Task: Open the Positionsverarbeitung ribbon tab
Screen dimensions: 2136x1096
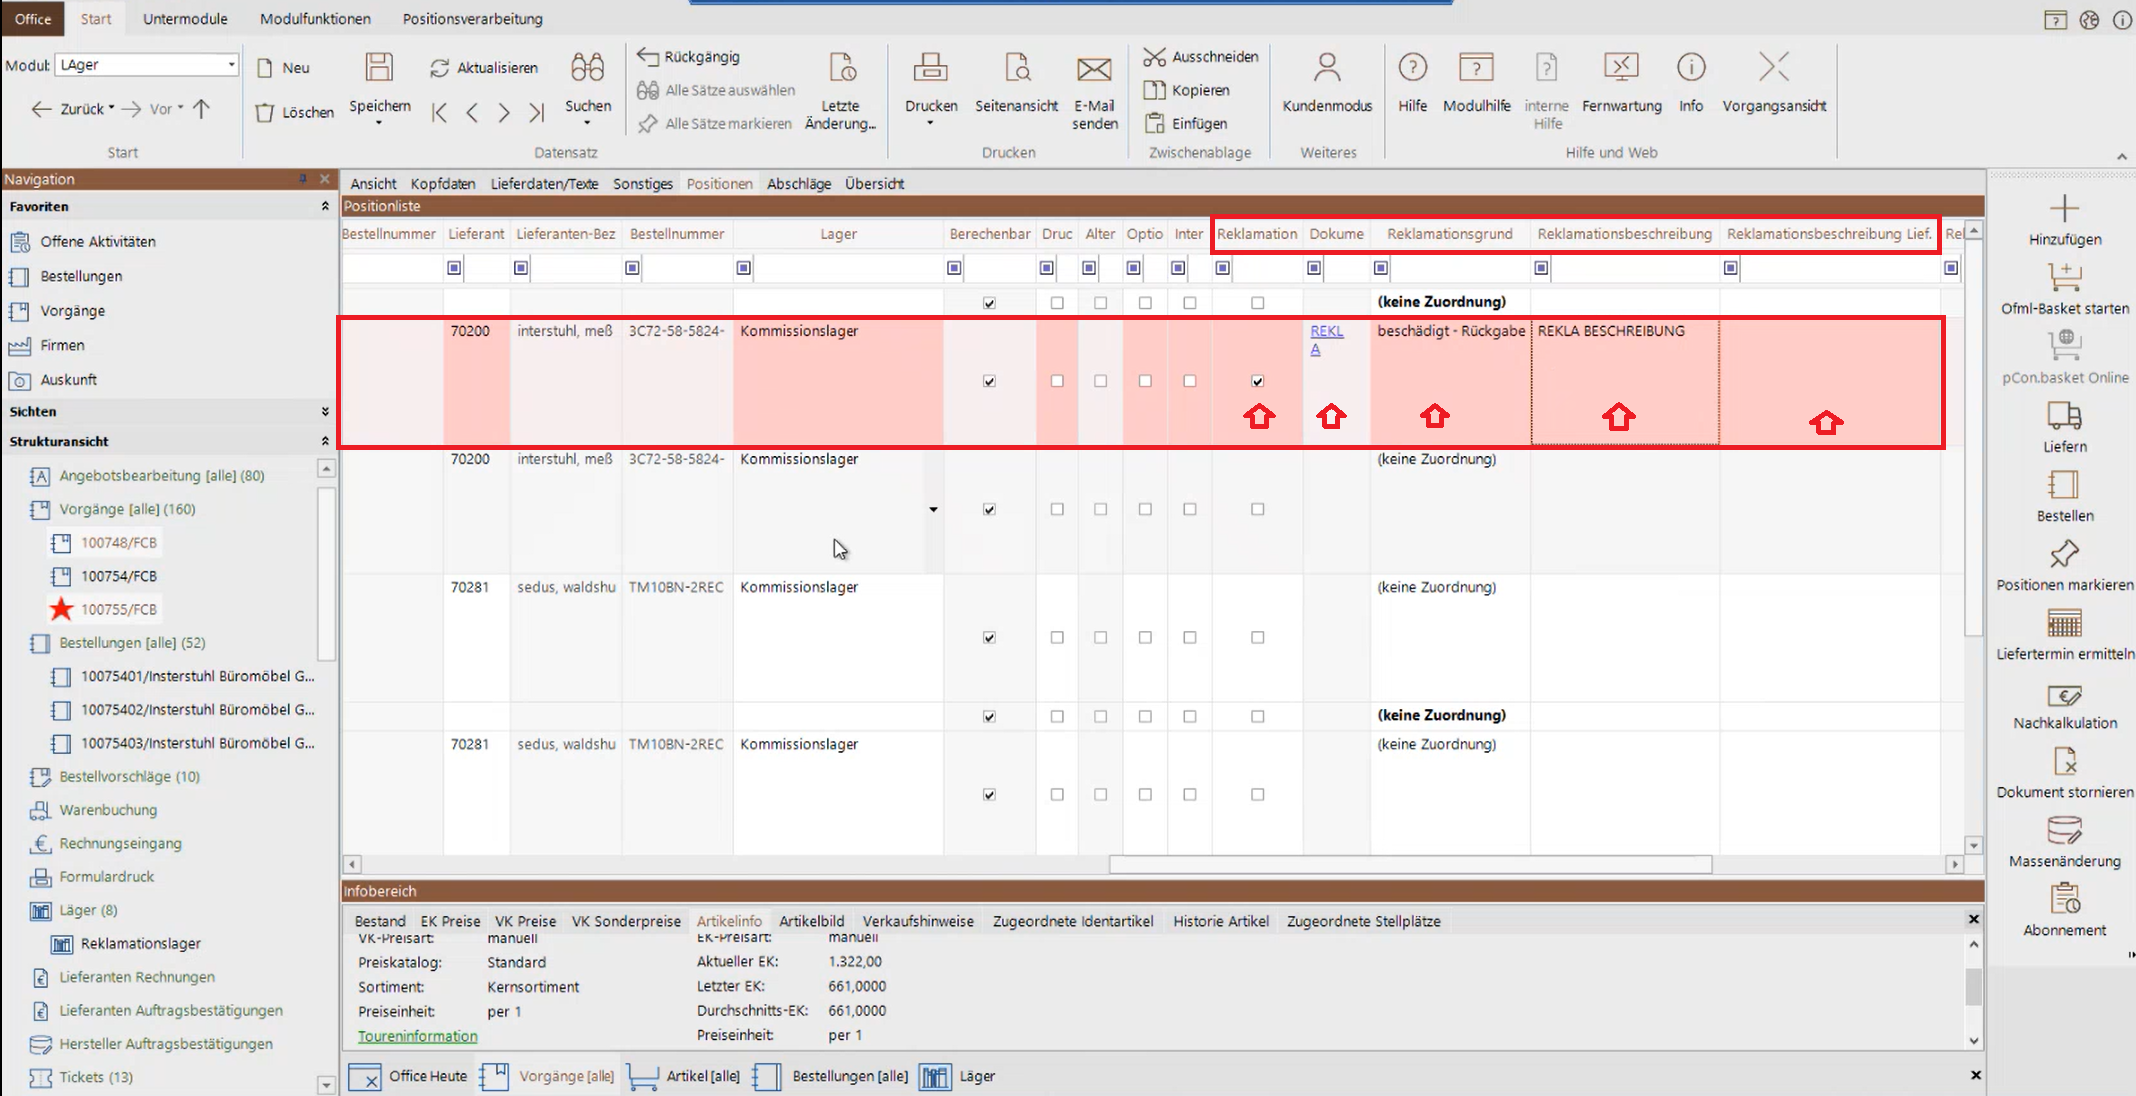Action: [472, 19]
